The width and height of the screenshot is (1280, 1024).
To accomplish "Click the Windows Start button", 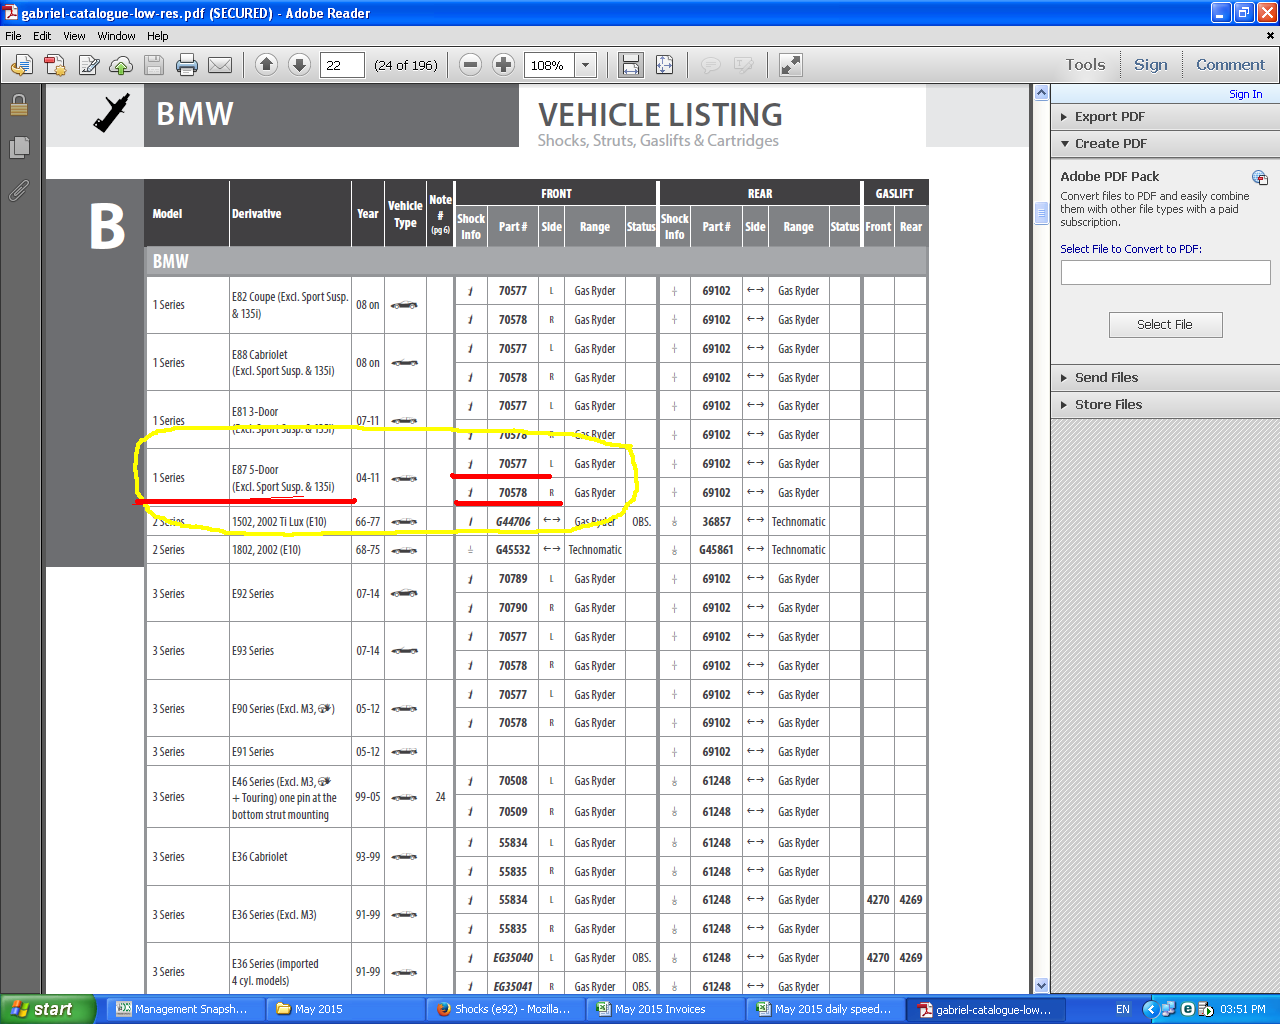I will point(48,1009).
